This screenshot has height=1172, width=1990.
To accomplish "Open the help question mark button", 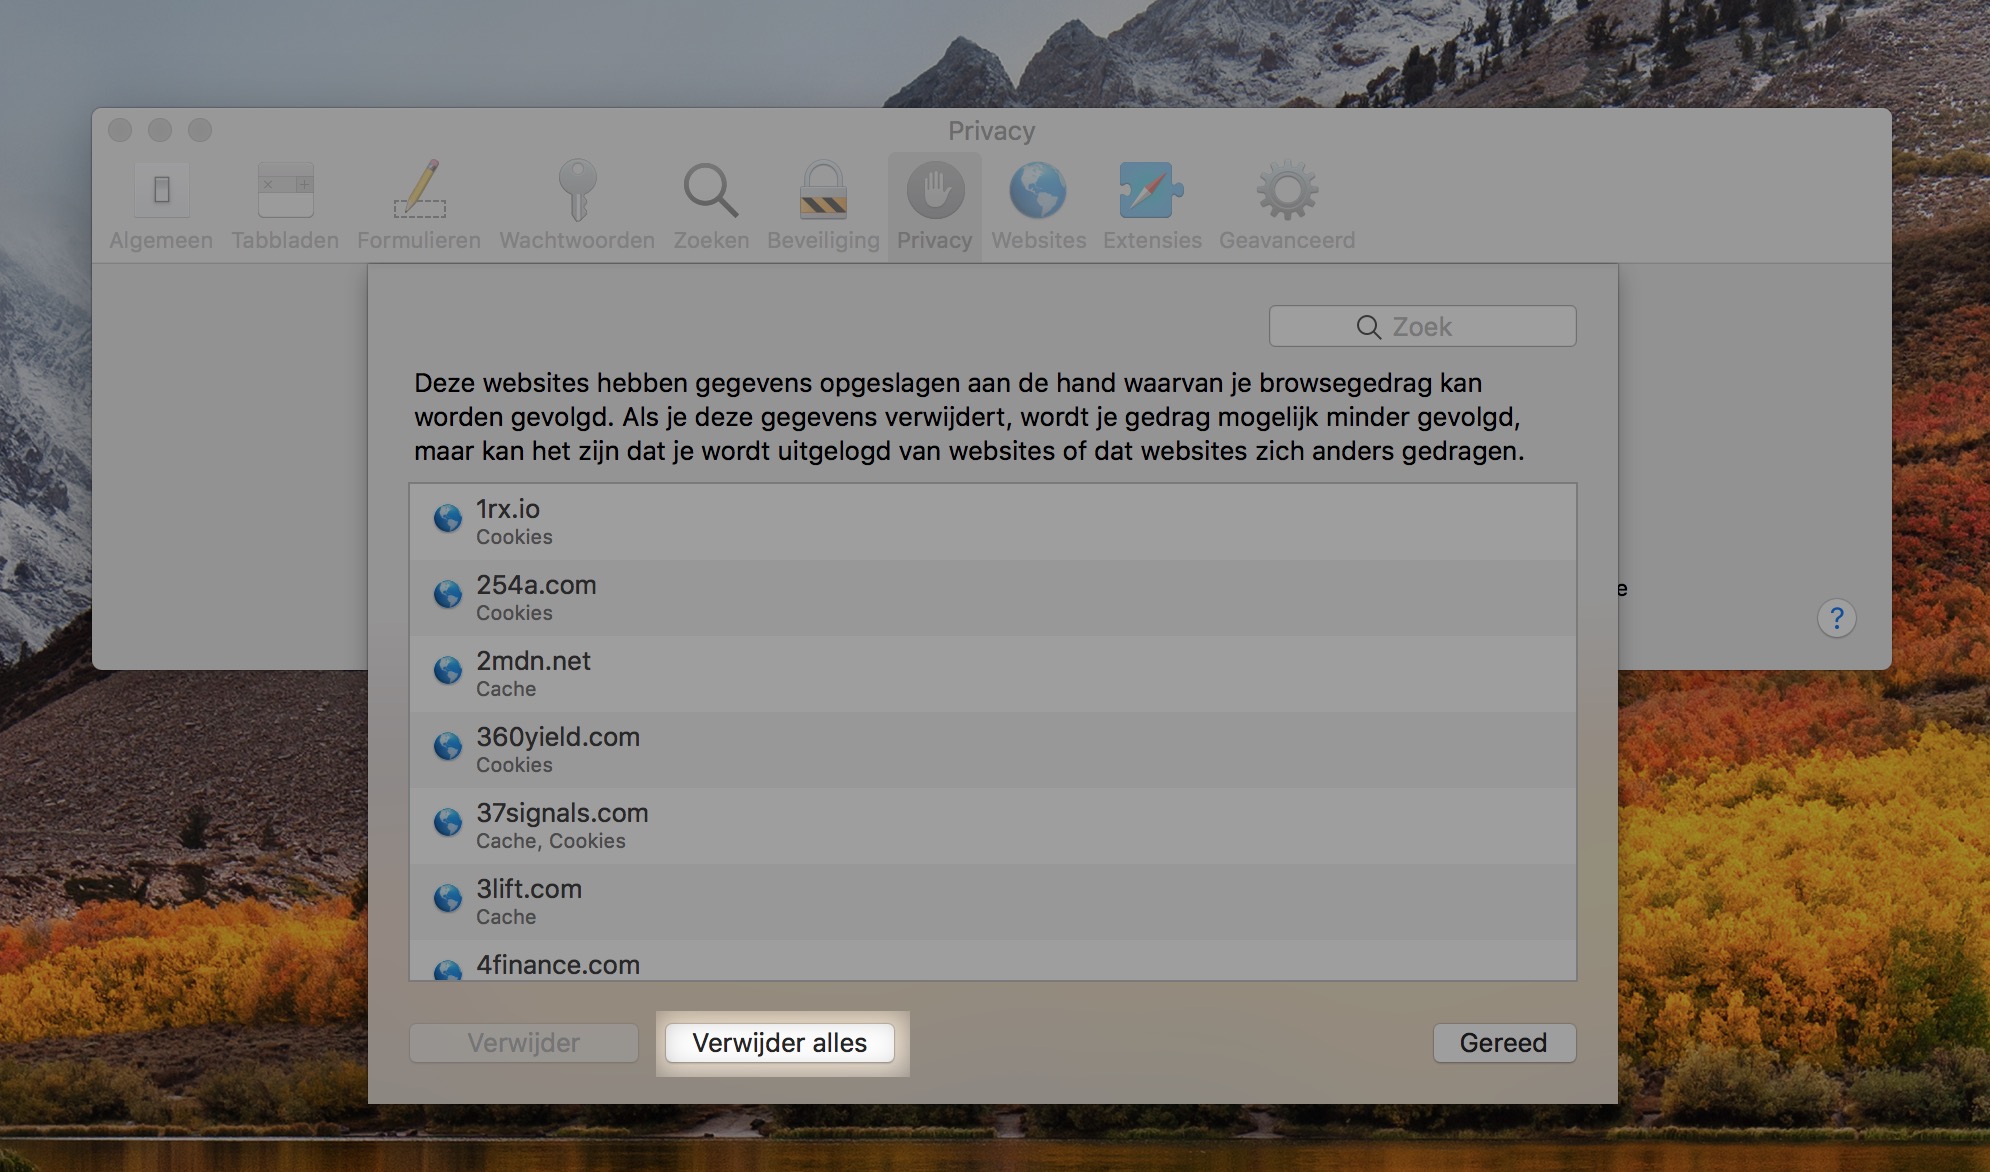I will [x=1836, y=619].
